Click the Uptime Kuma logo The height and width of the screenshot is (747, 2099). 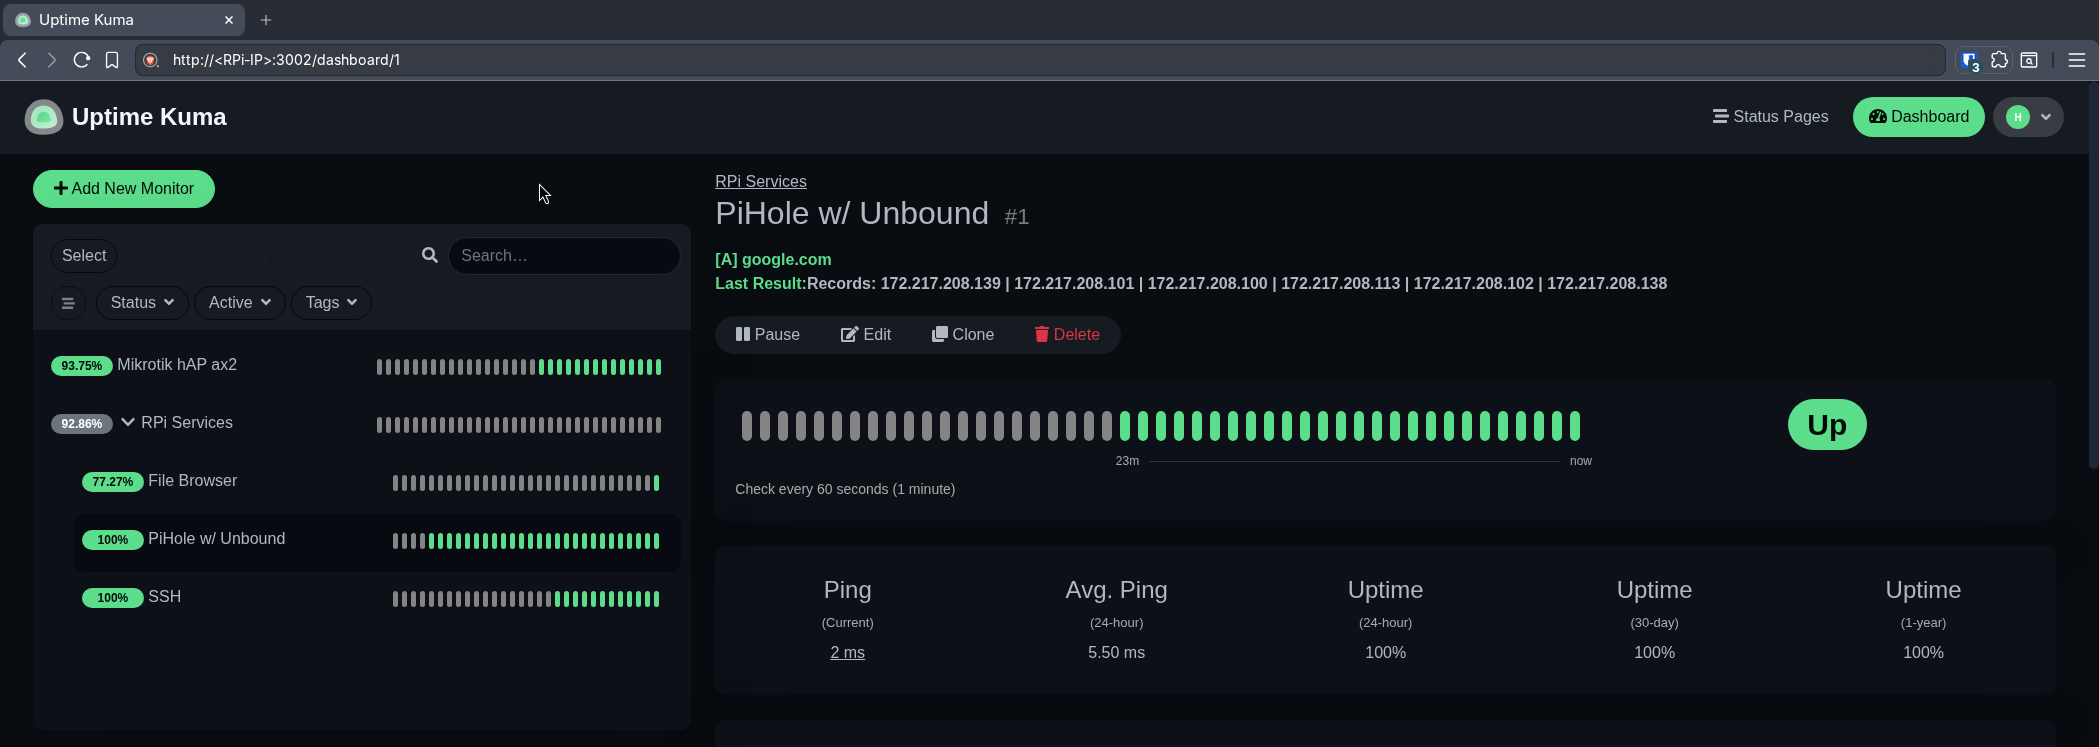(x=43, y=117)
